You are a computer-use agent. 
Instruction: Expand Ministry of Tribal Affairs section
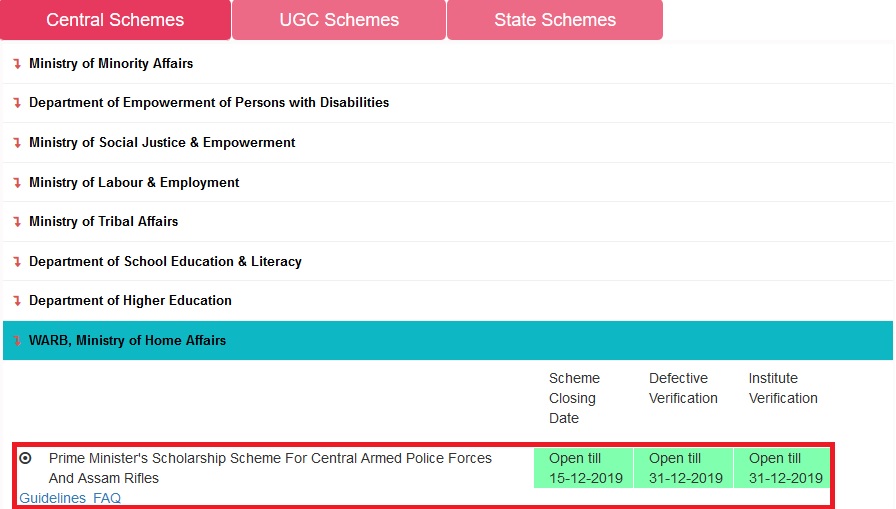[x=103, y=222]
